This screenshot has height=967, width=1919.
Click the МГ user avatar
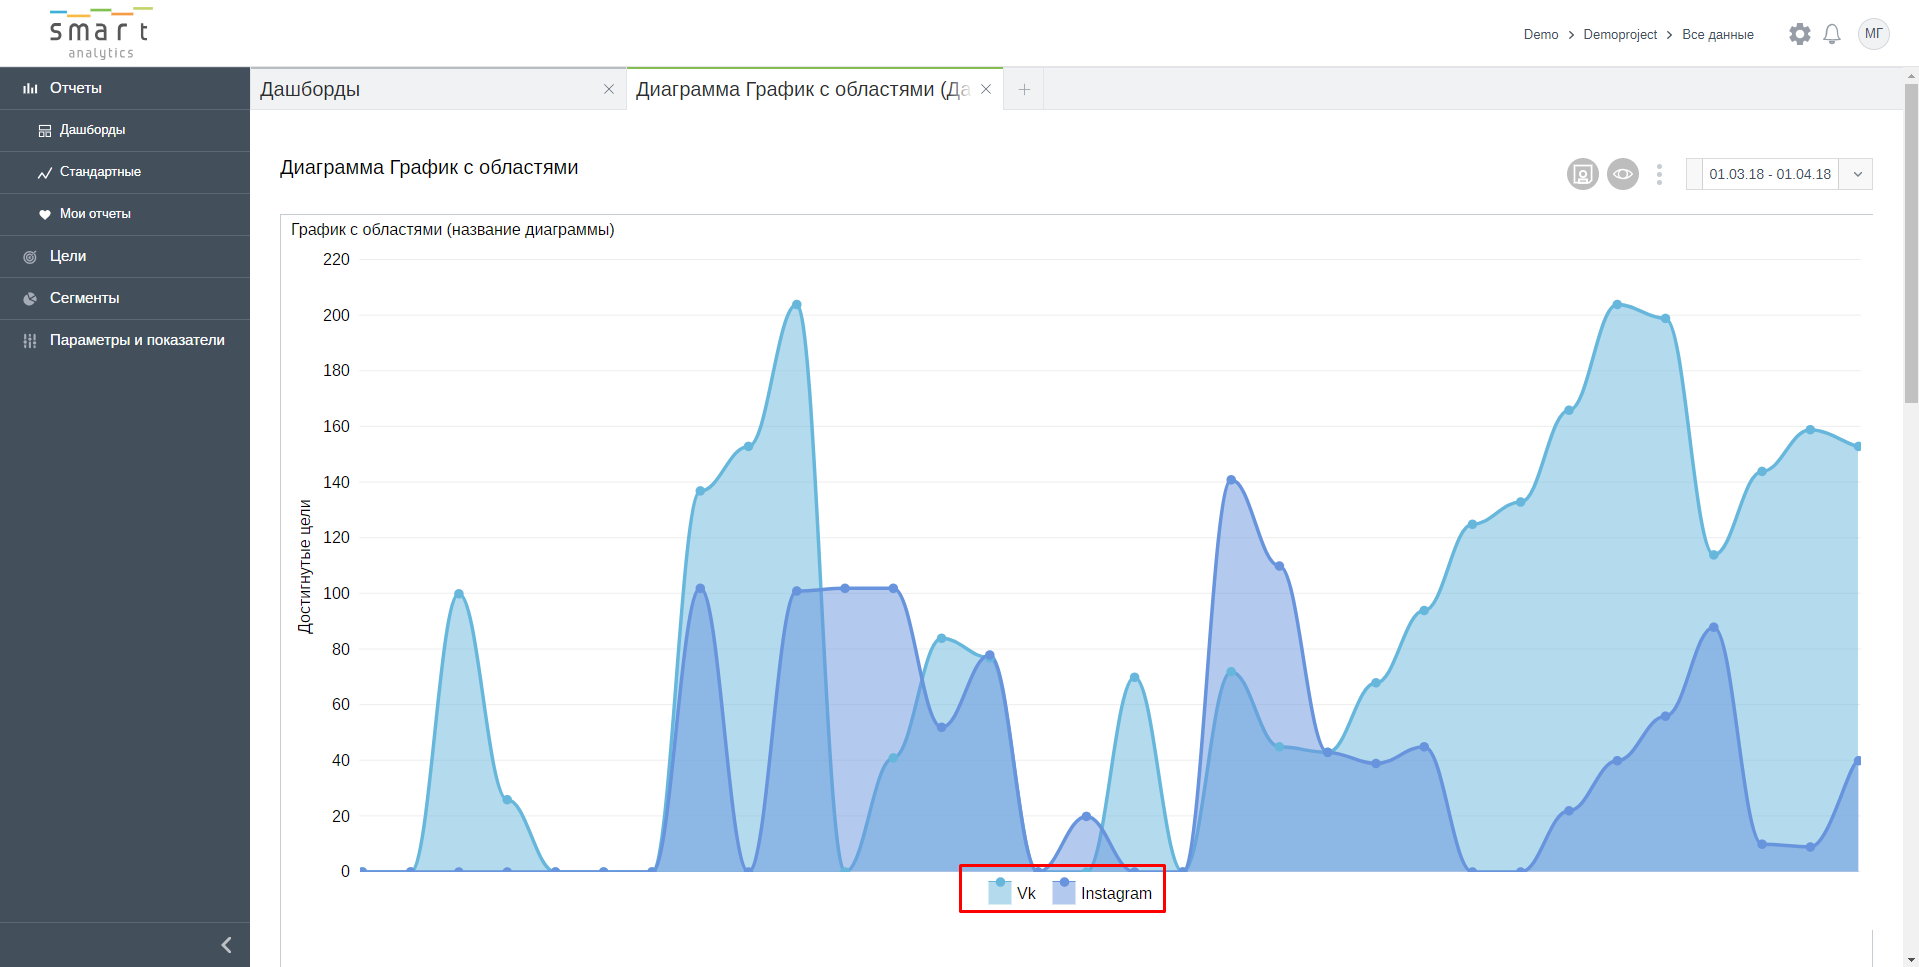point(1873,34)
